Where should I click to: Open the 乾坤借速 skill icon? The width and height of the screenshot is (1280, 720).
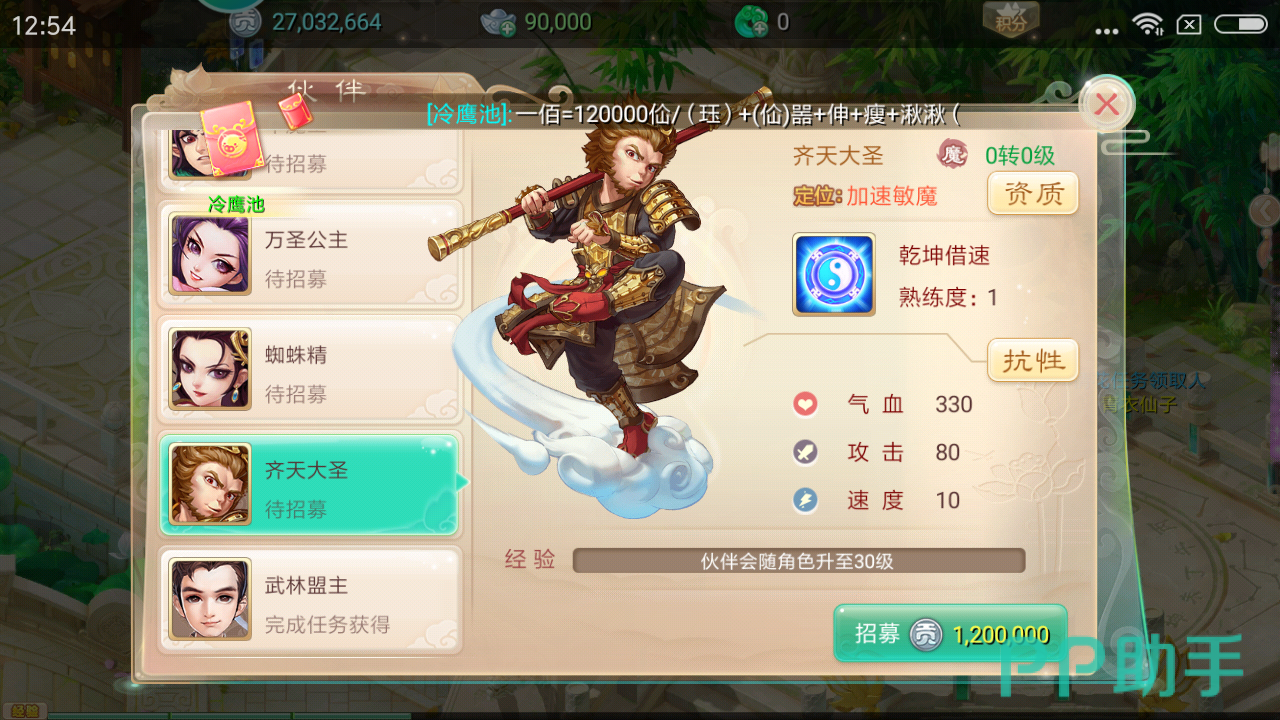833,274
